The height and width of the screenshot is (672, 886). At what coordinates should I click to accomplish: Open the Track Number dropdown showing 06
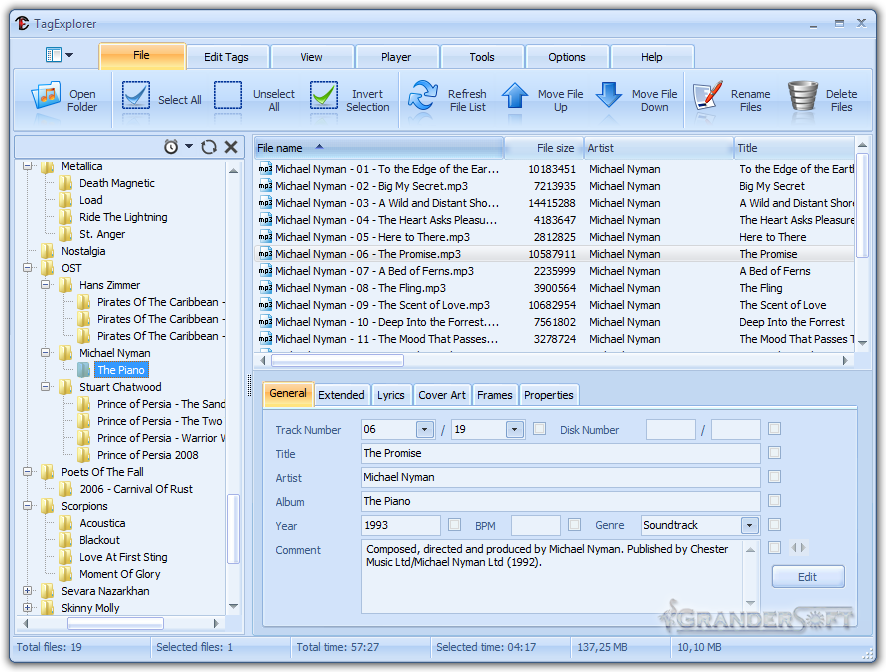424,430
